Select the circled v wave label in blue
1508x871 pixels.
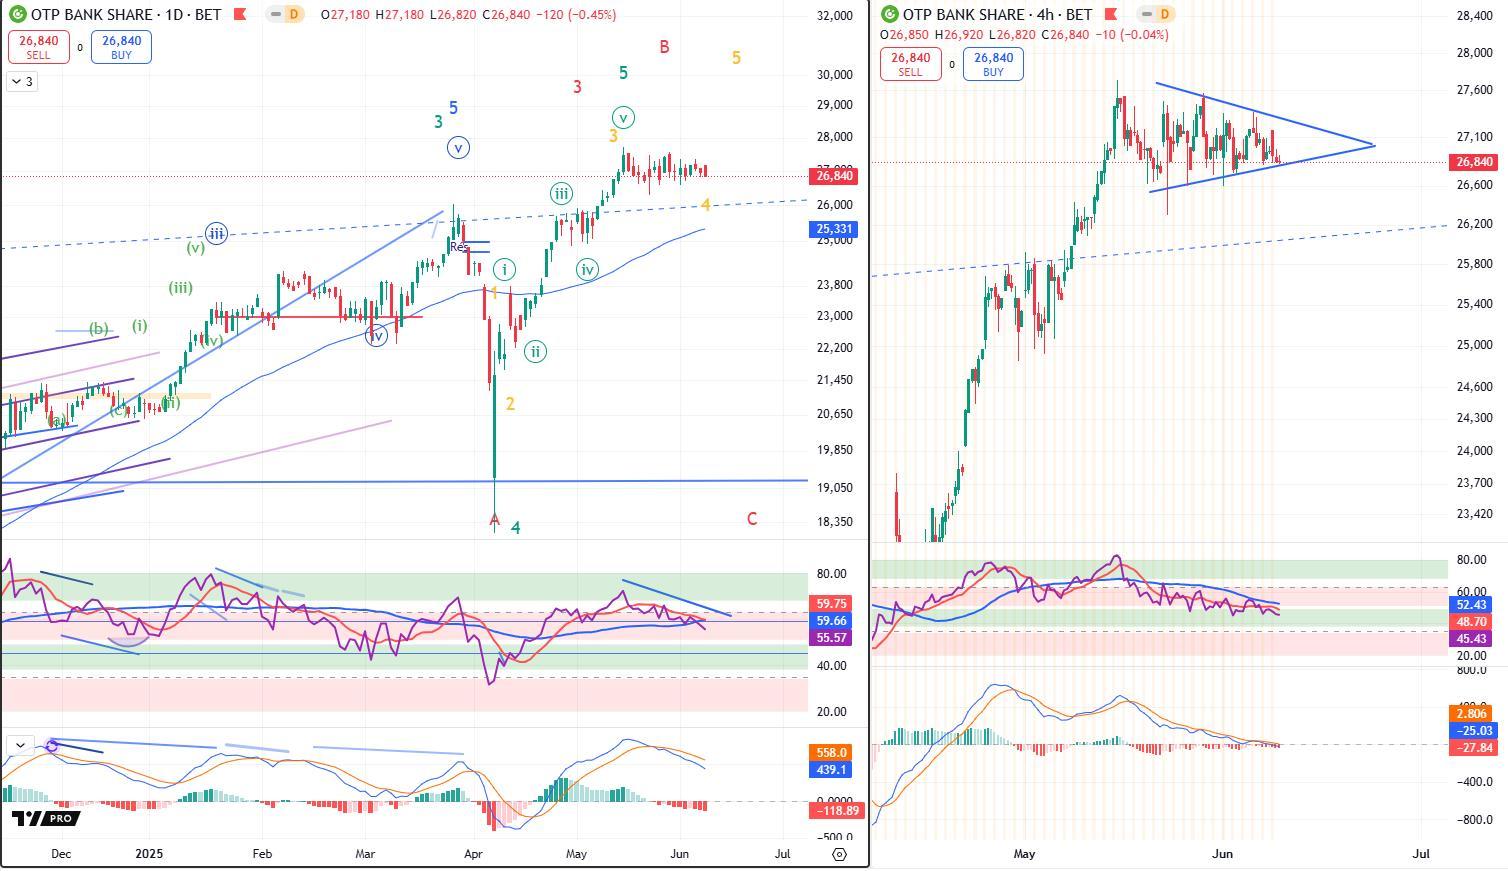(458, 148)
